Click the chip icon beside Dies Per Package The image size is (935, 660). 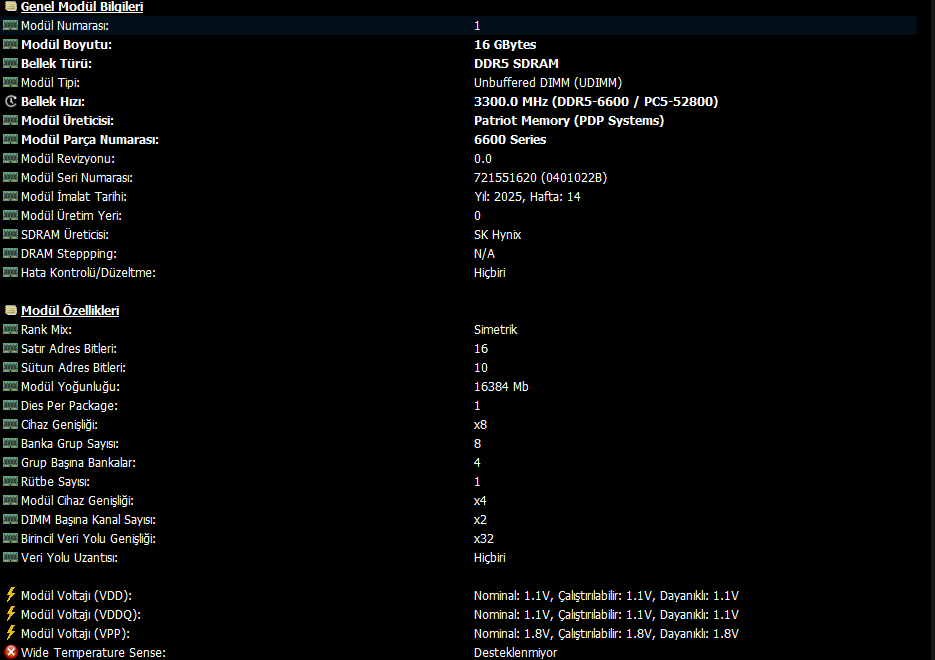pos(10,405)
